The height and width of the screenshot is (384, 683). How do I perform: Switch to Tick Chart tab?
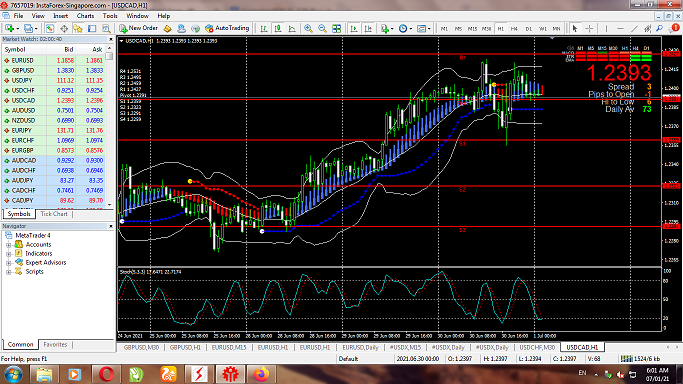pos(54,214)
